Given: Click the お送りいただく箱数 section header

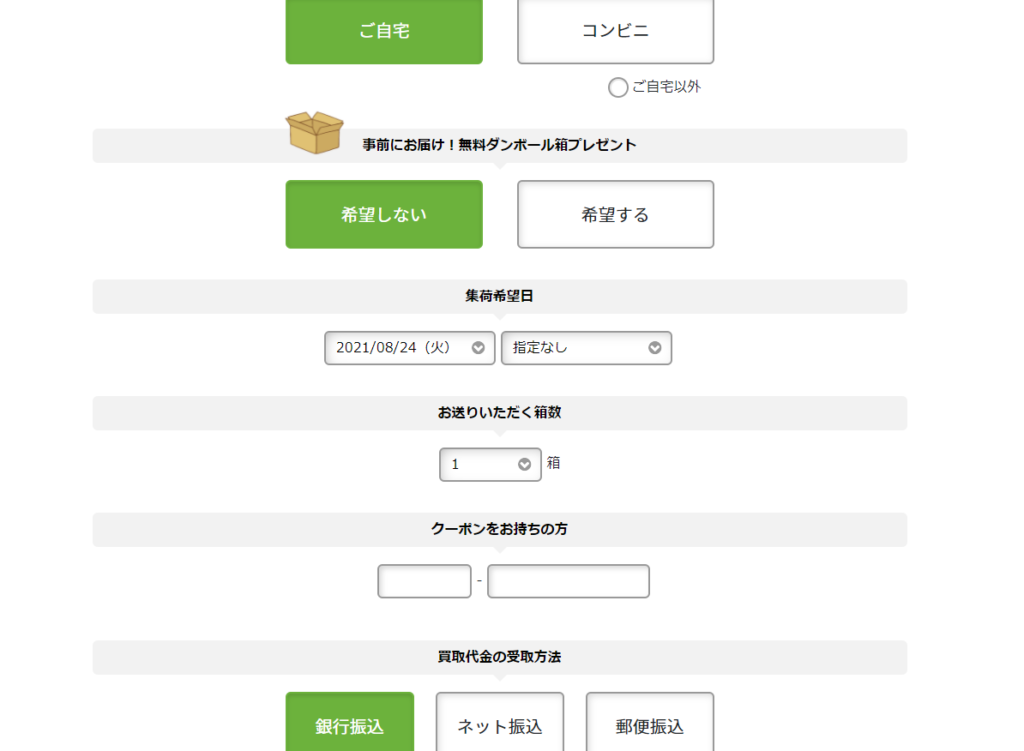Looking at the screenshot, I should 499,412.
